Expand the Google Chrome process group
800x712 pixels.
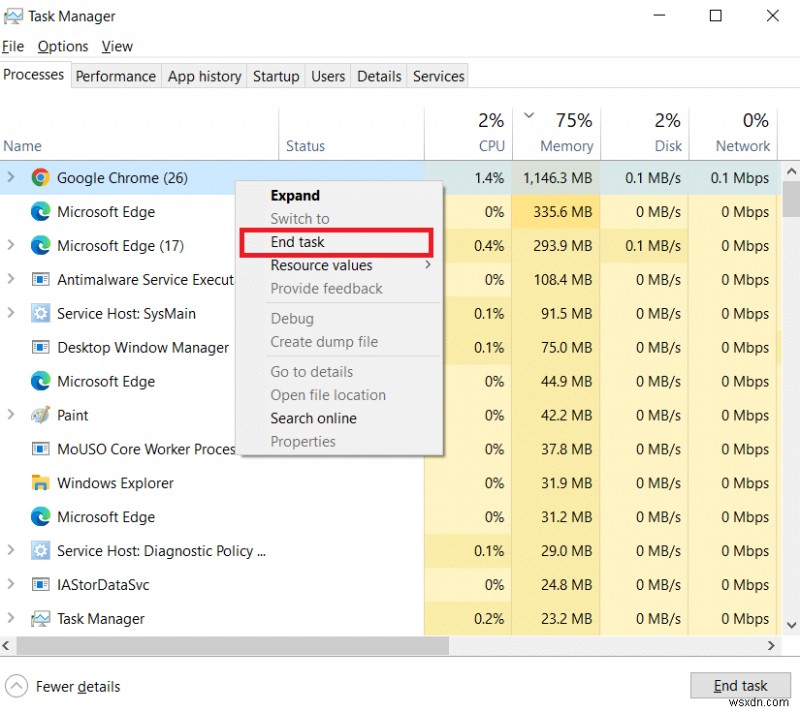pyautogui.click(x=10, y=177)
